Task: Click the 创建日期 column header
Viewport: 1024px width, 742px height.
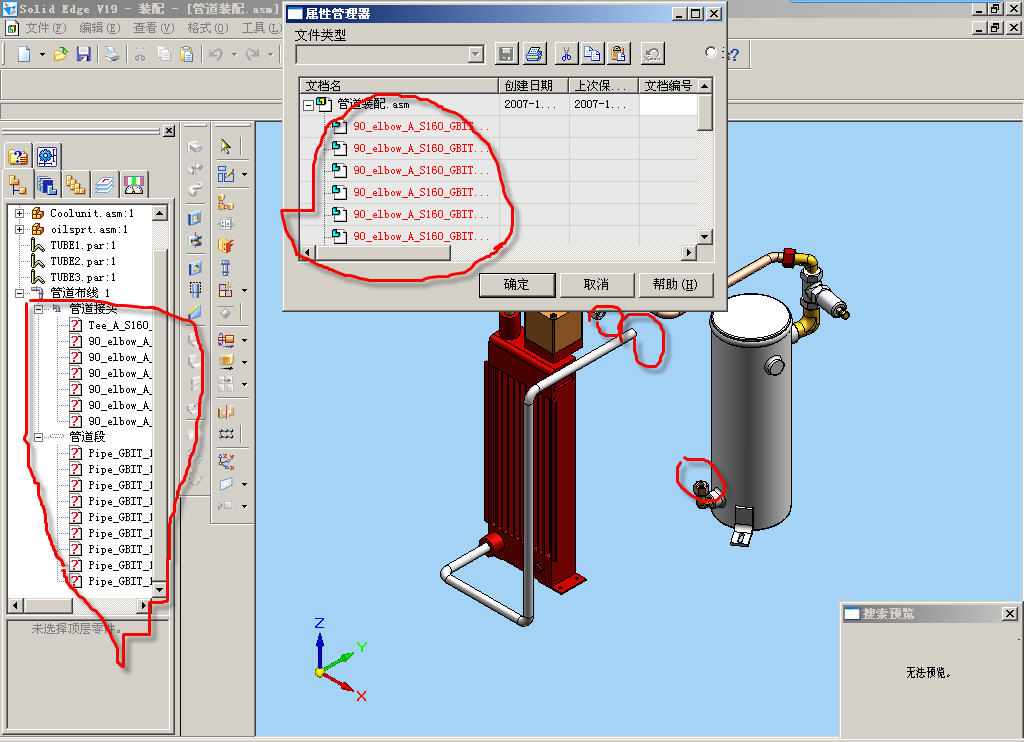Action: (x=534, y=86)
